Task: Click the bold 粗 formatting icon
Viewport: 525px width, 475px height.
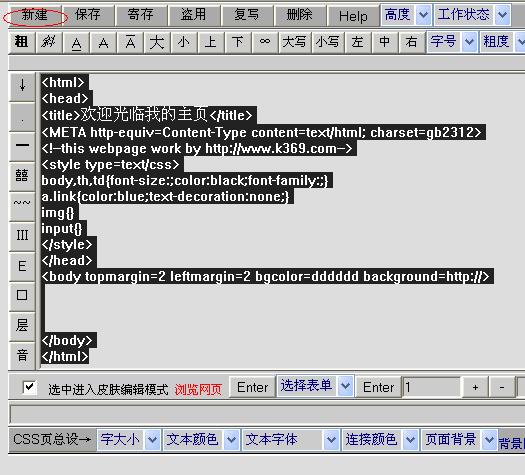Action: (x=21, y=43)
